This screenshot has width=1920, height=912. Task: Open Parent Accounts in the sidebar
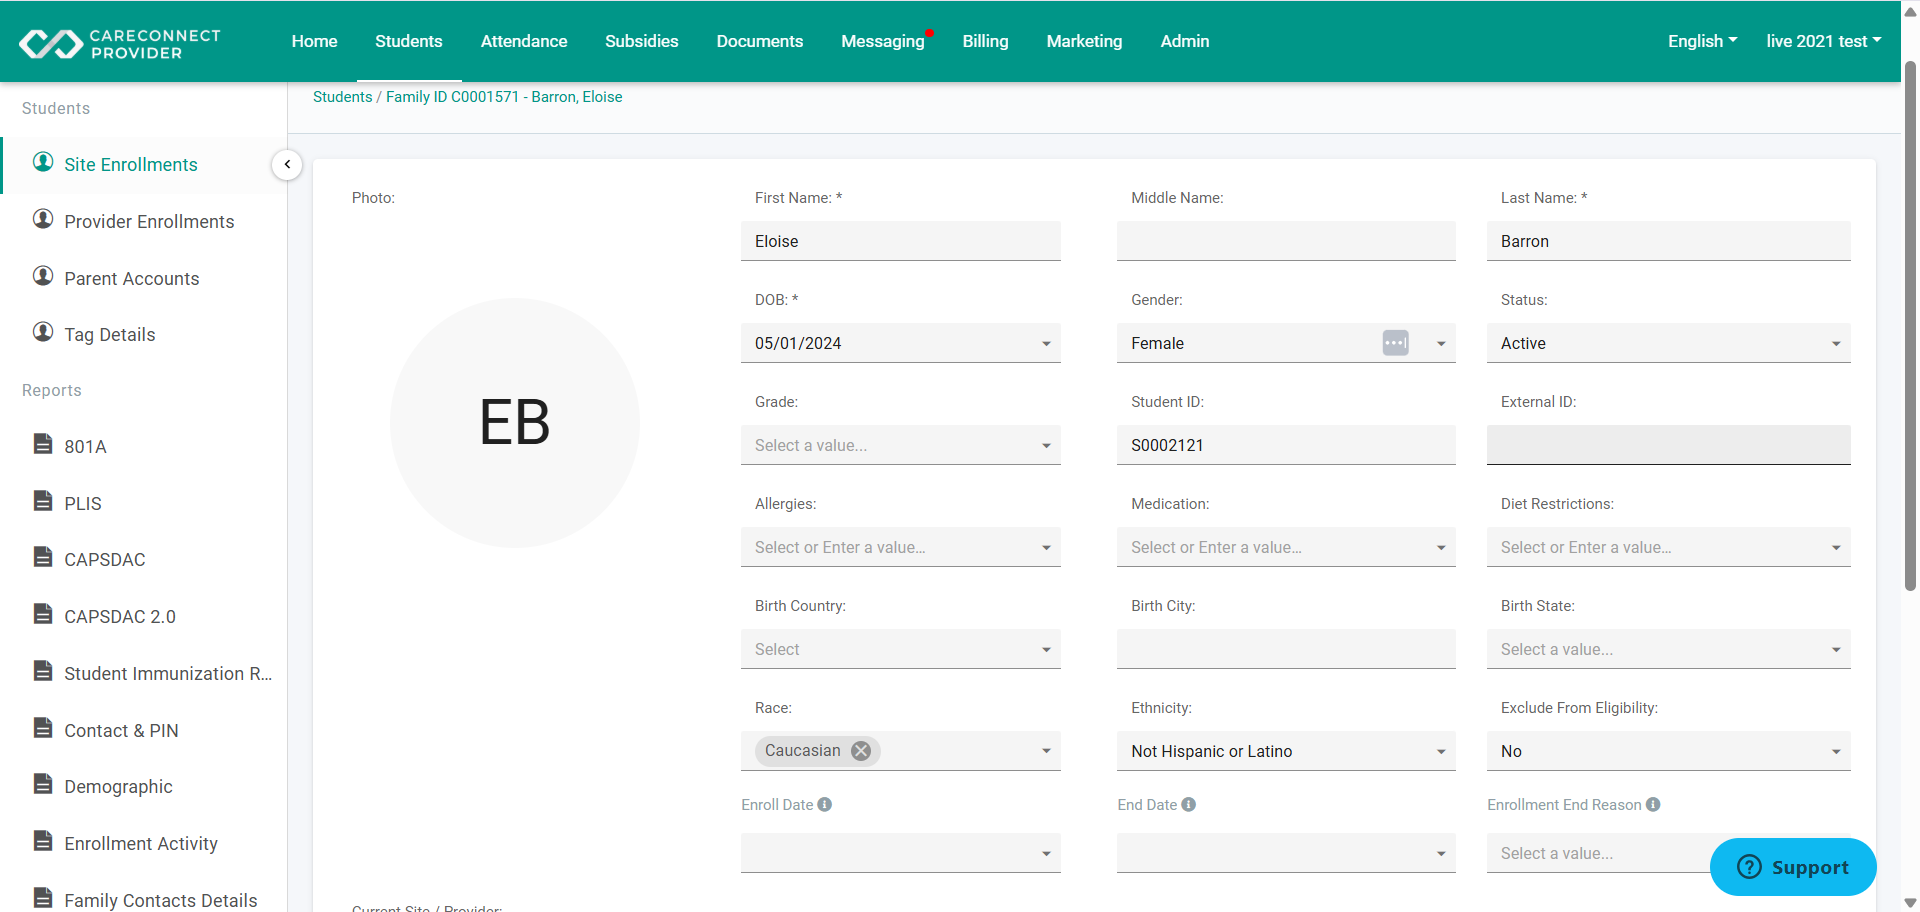pyautogui.click(x=132, y=279)
